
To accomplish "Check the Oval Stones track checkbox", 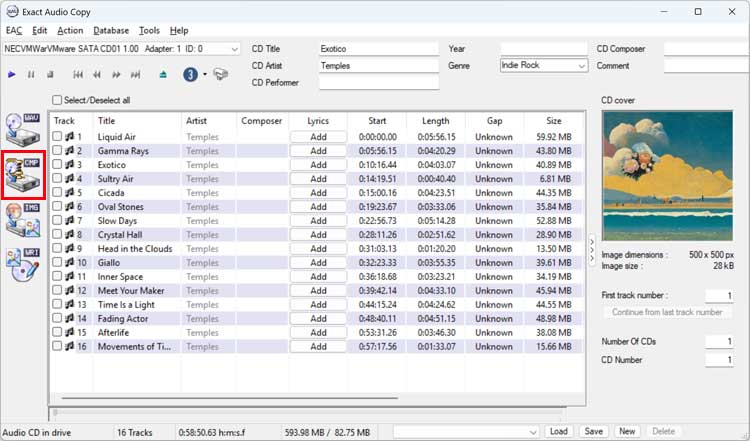I will (x=57, y=206).
